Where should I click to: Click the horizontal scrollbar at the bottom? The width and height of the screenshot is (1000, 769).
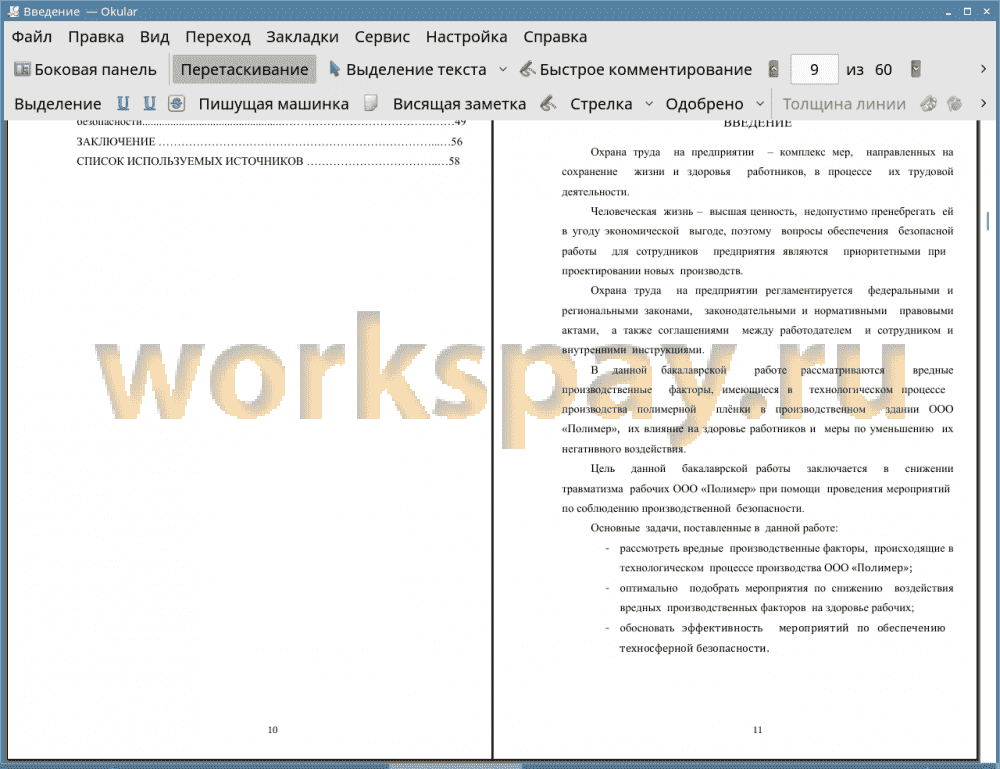(x=455, y=766)
